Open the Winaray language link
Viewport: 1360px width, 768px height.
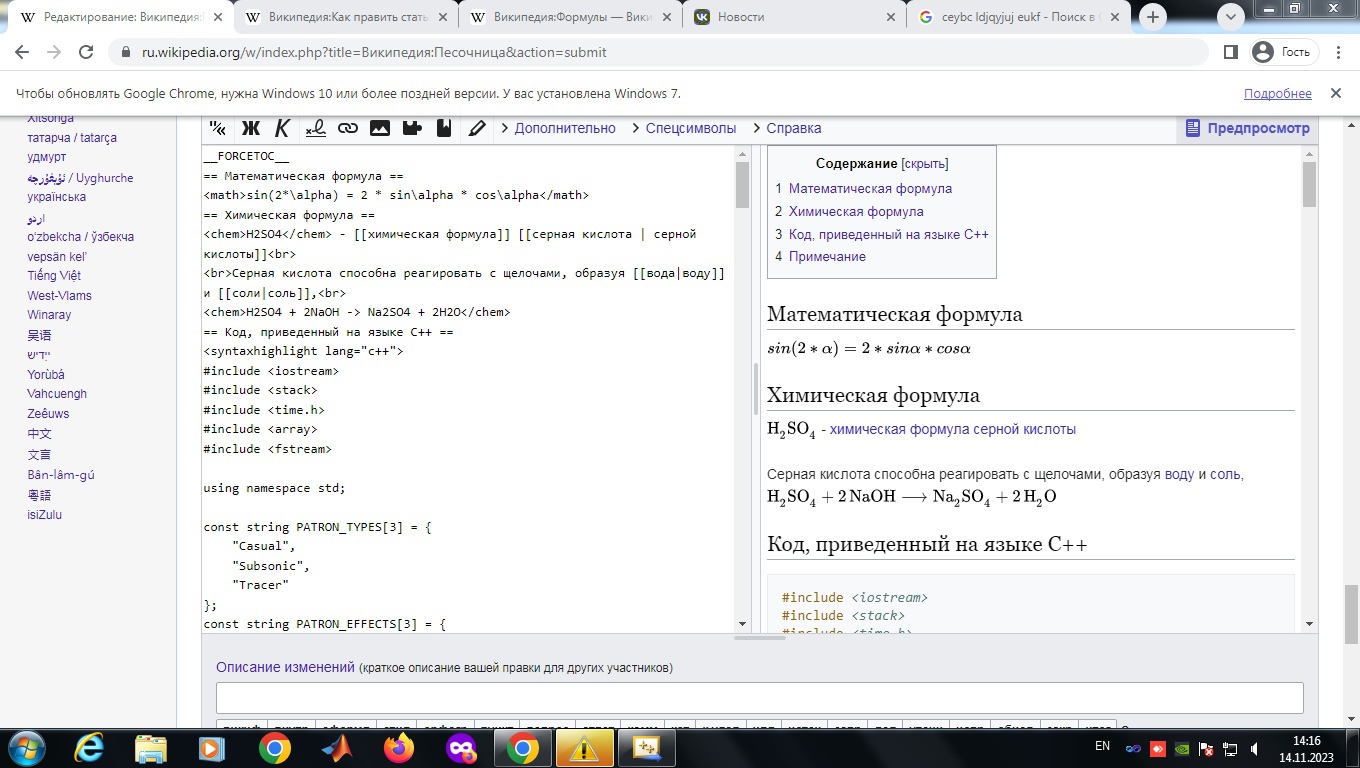click(x=49, y=315)
